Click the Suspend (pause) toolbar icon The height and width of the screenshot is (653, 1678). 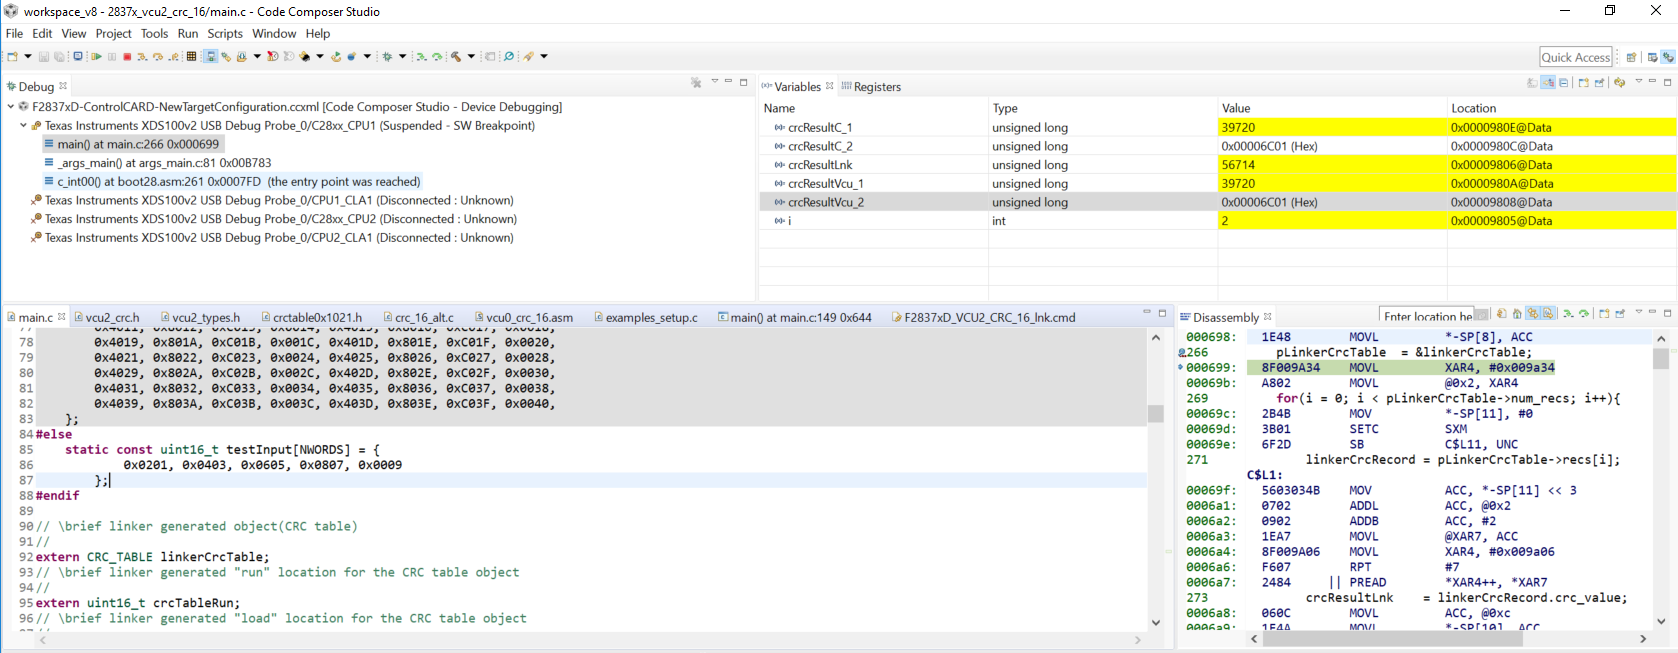point(112,56)
